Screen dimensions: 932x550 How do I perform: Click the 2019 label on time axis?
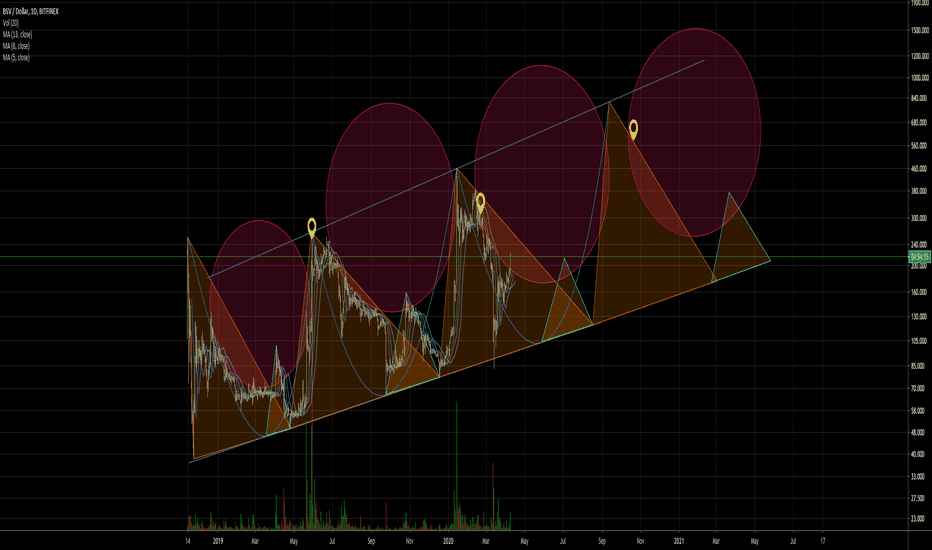[x=218, y=542]
